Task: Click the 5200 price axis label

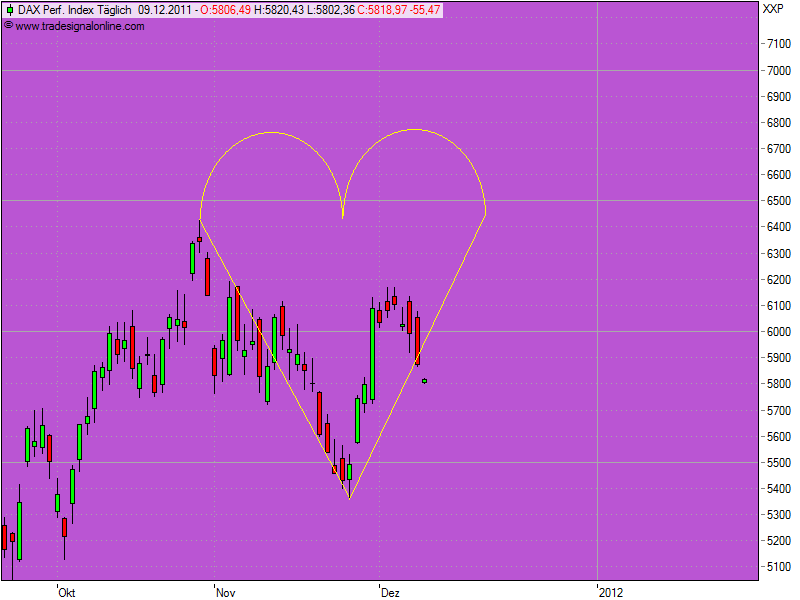Action: (779, 541)
